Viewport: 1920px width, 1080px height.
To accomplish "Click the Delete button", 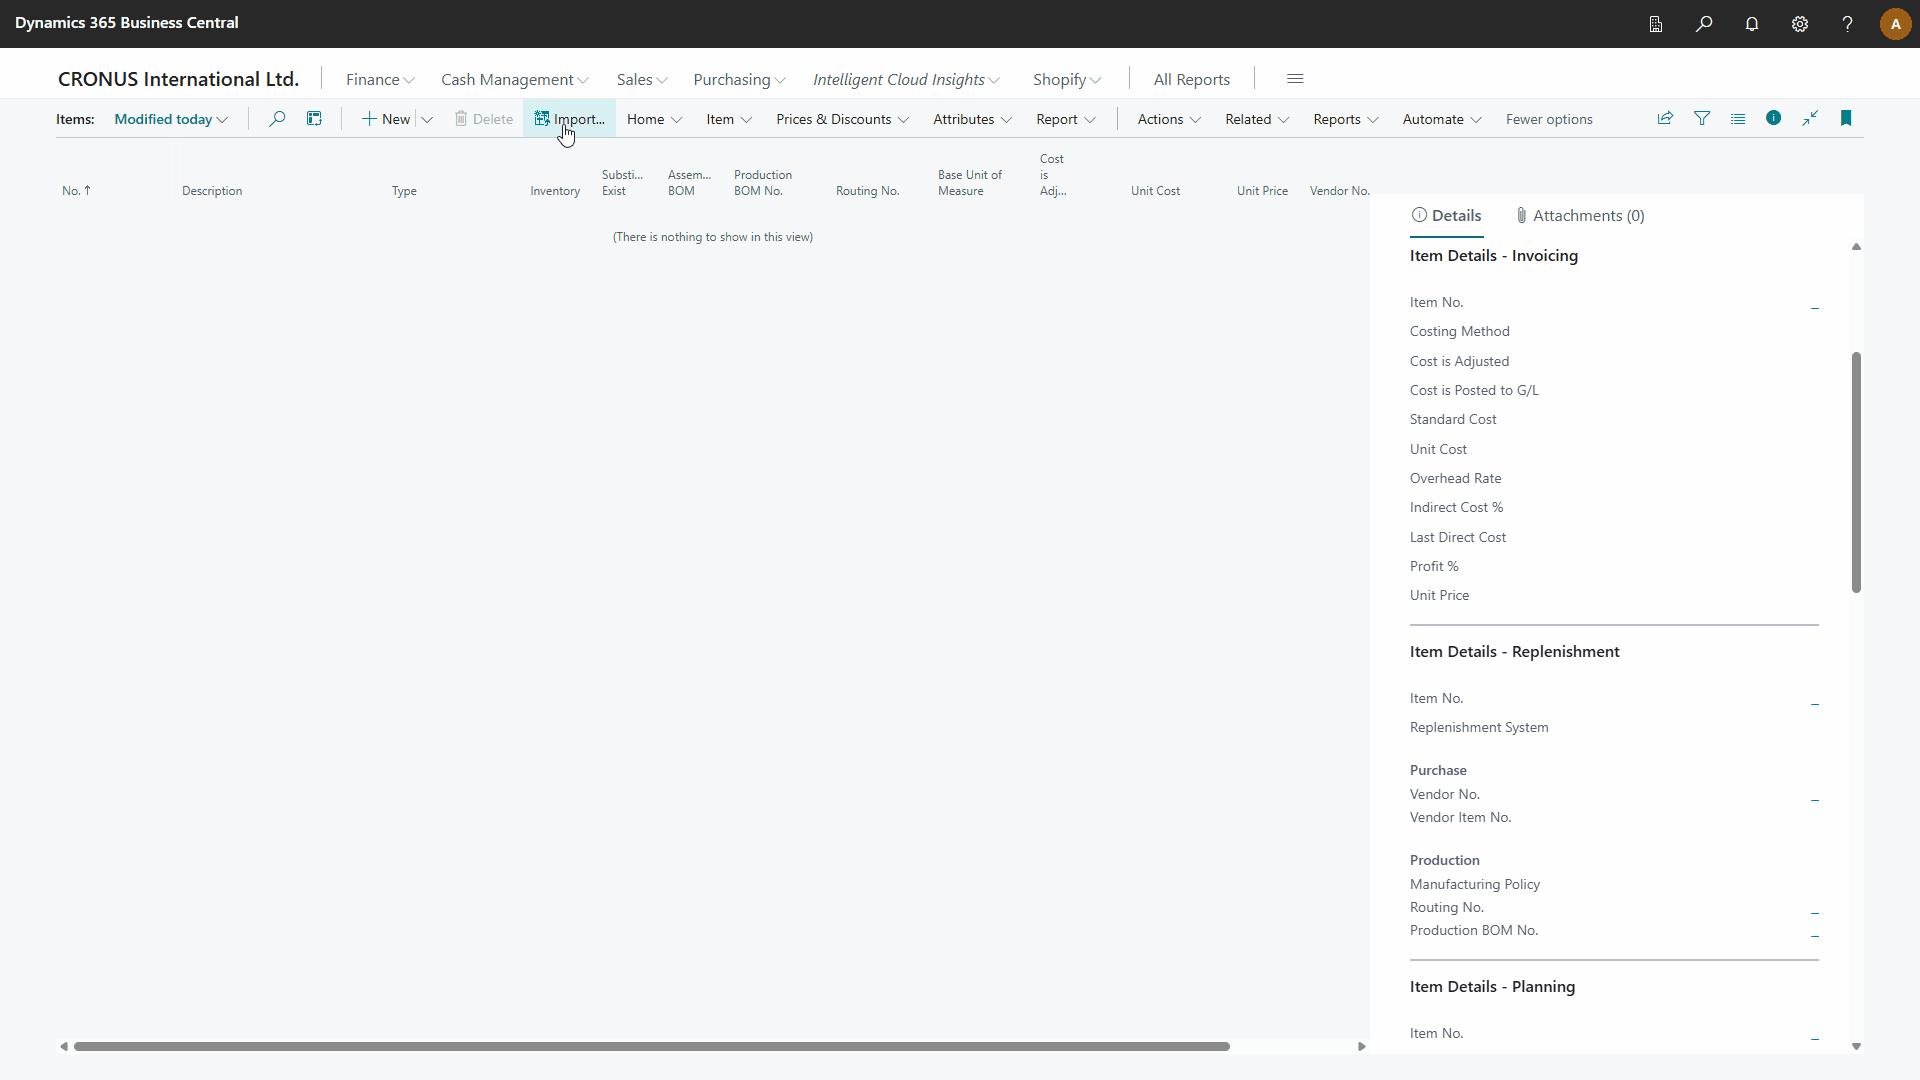I will 484,119.
